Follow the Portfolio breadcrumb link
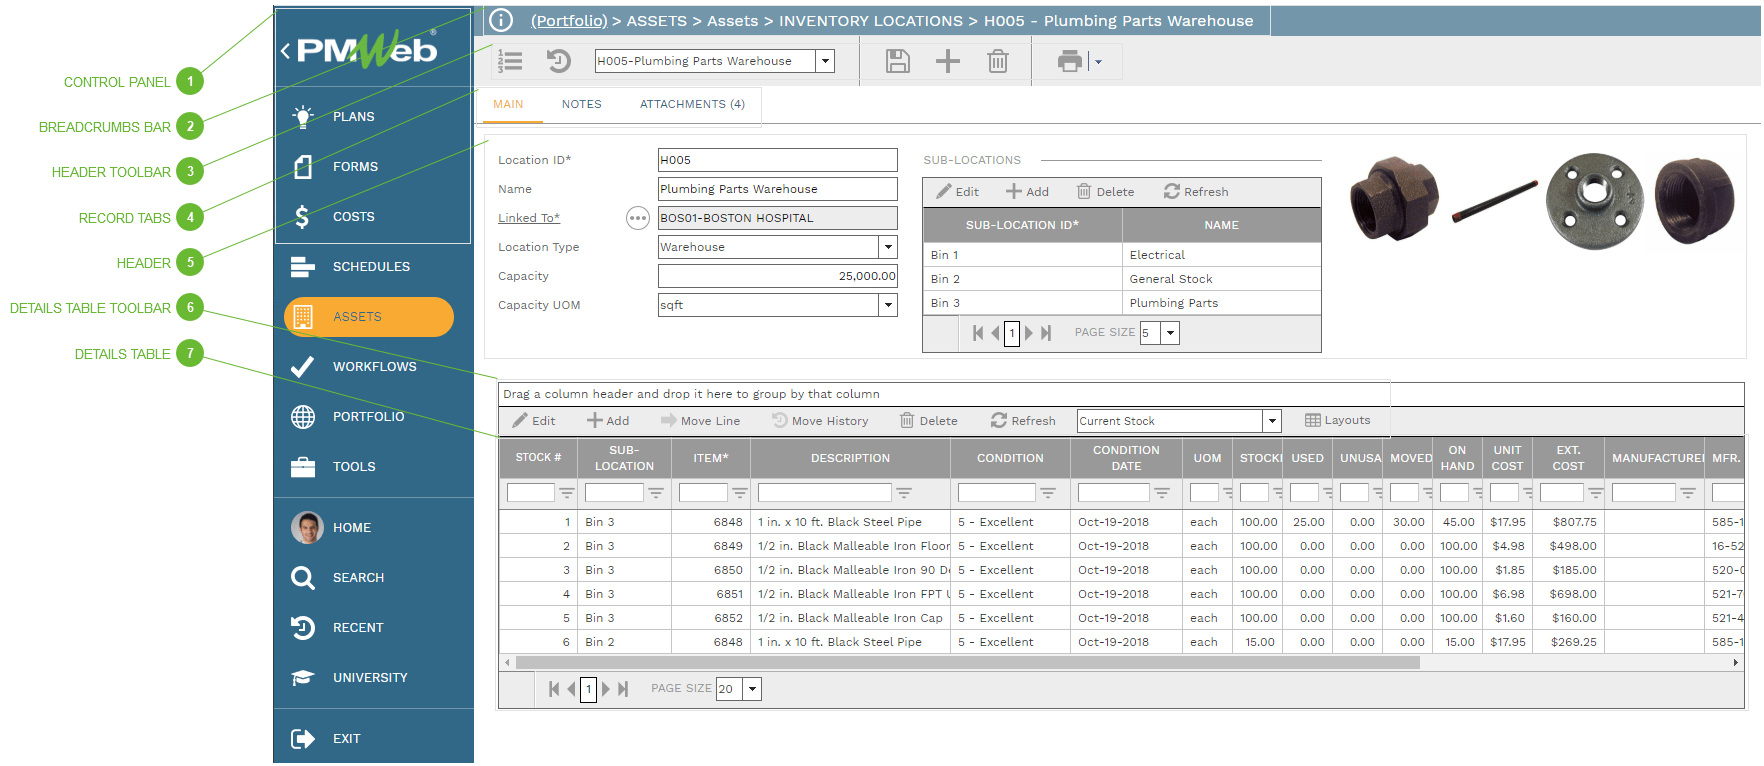Image resolution: width=1764 pixels, height=766 pixels. 569,21
